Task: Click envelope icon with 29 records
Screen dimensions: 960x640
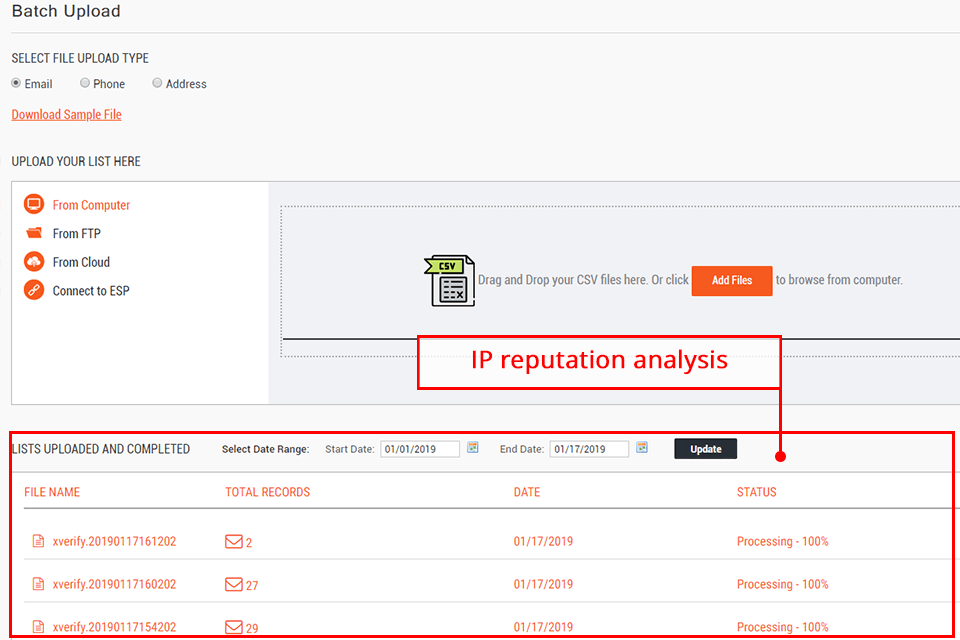Action: coord(233,627)
